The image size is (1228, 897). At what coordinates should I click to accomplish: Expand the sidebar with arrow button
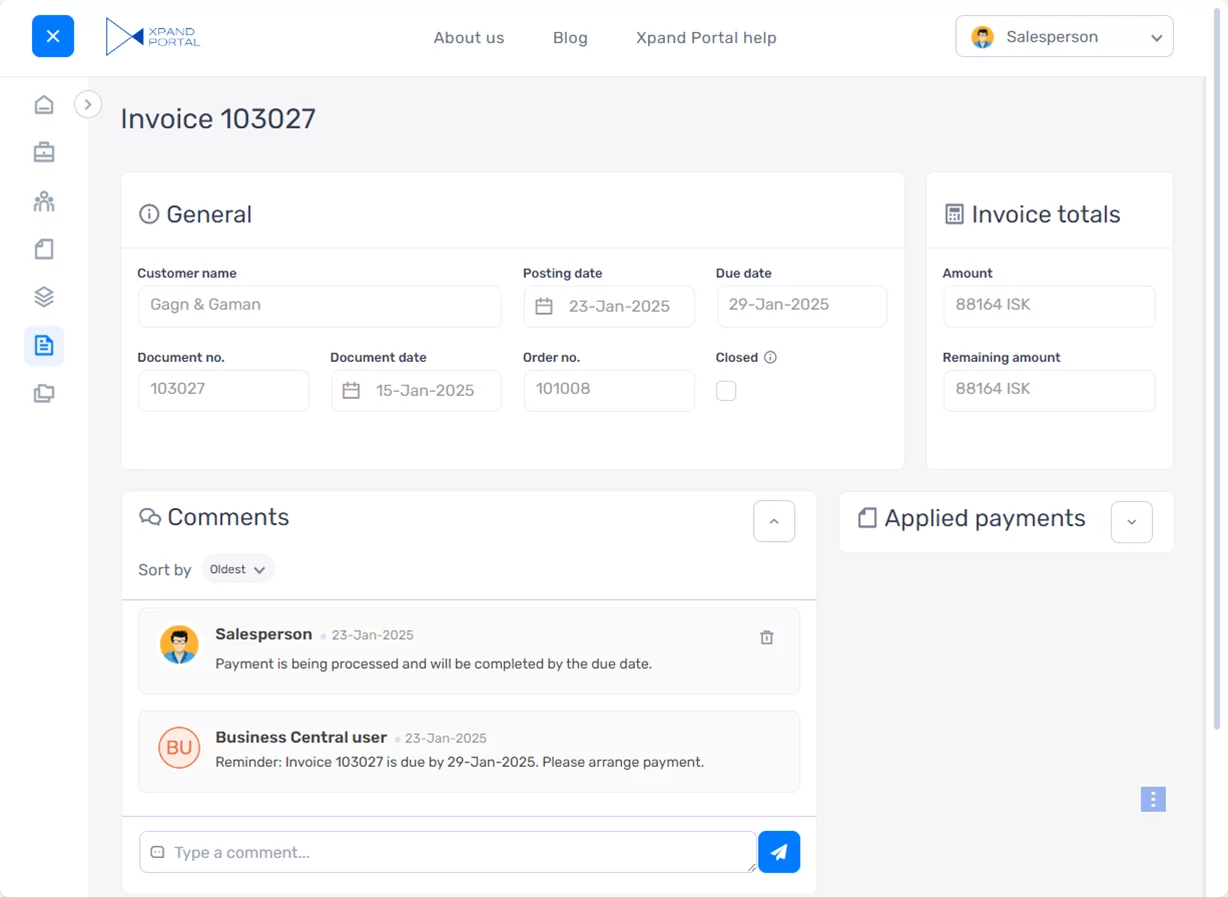(88, 104)
